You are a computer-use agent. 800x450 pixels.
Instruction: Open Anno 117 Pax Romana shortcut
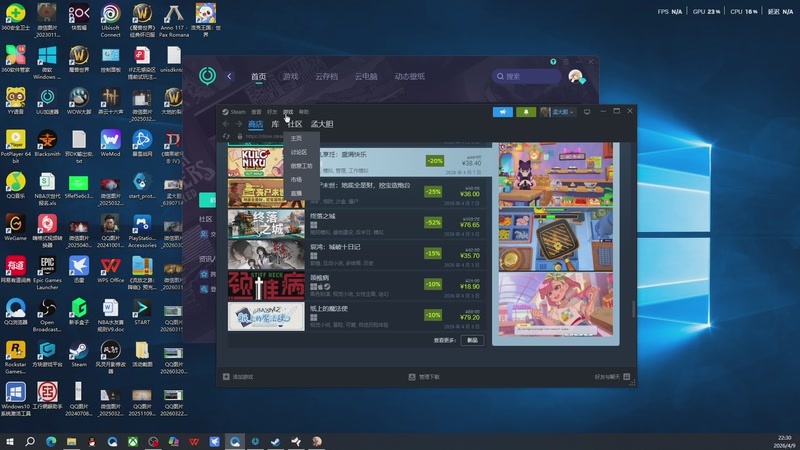[x=174, y=21]
